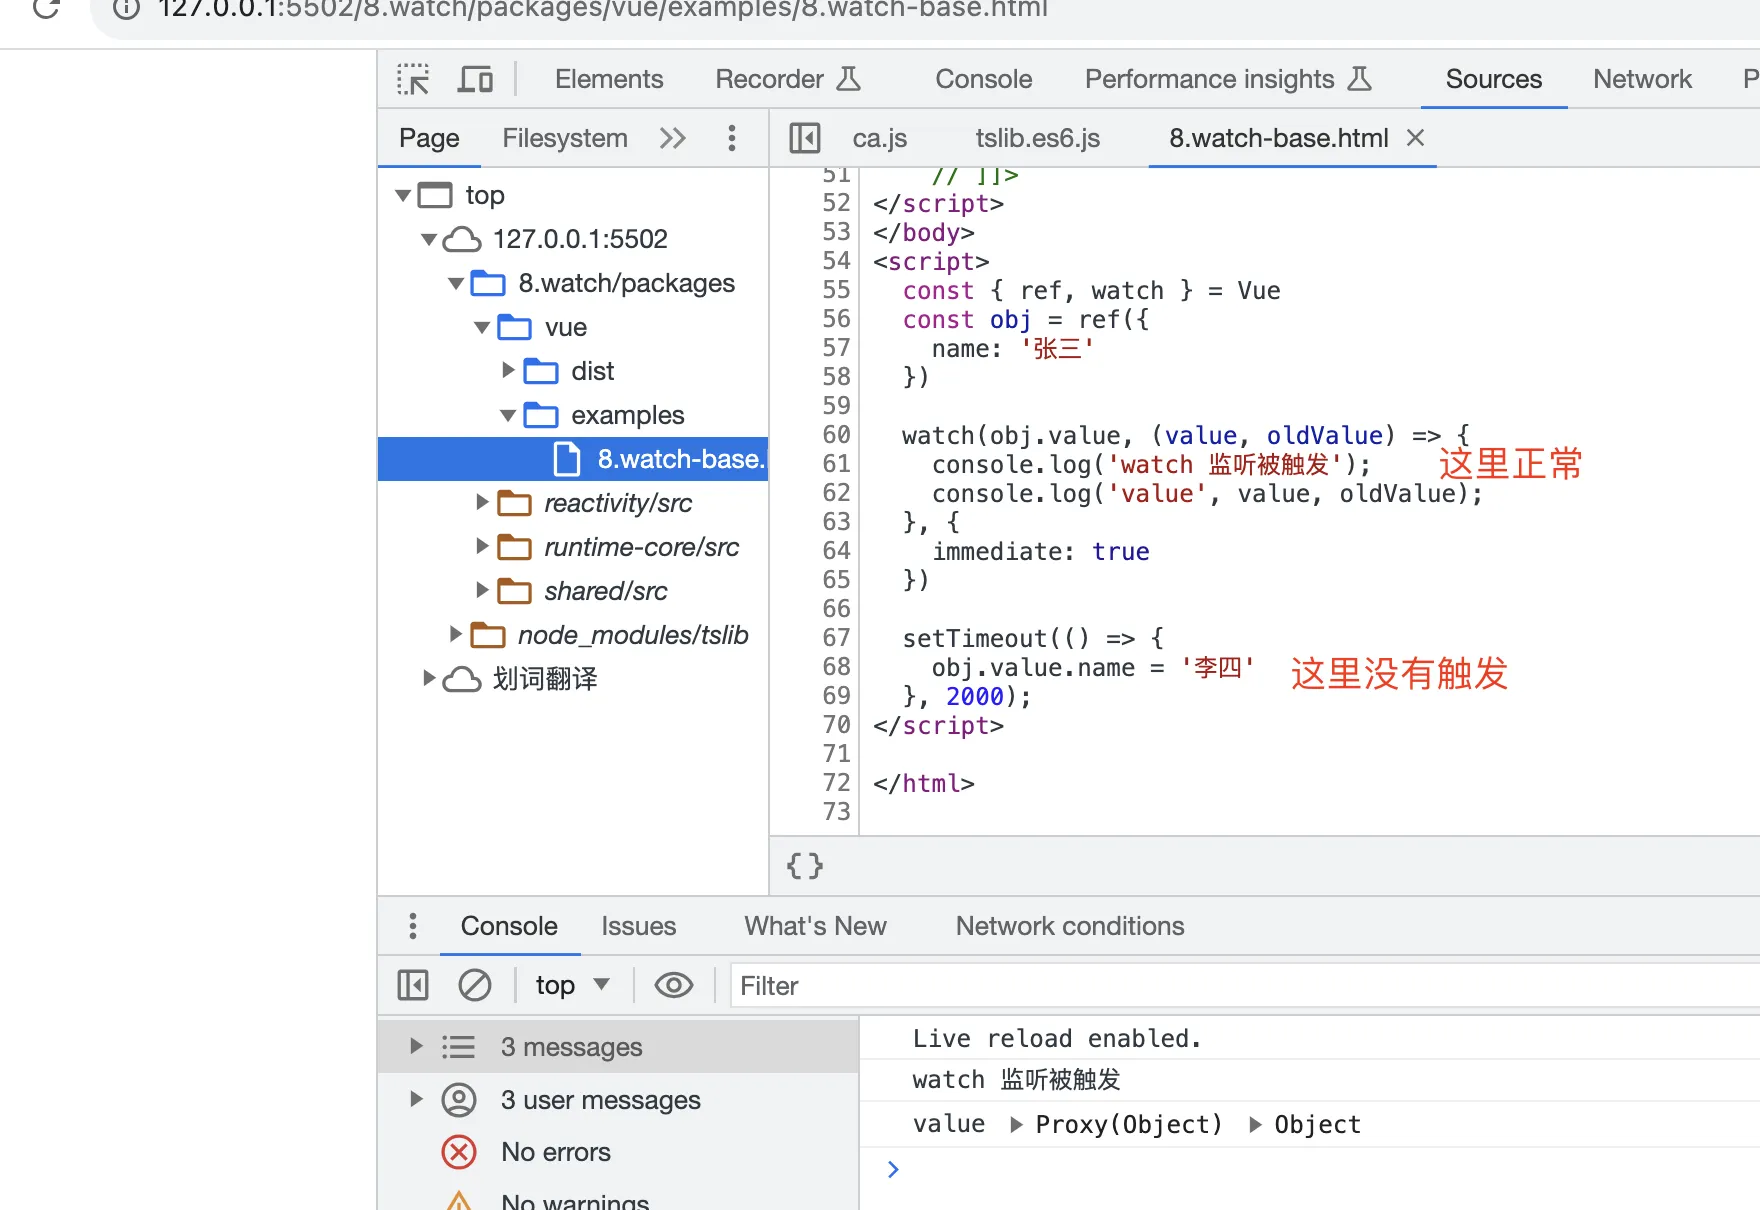Click the pretty print braces icon
This screenshot has width=1760, height=1210.
click(x=805, y=866)
